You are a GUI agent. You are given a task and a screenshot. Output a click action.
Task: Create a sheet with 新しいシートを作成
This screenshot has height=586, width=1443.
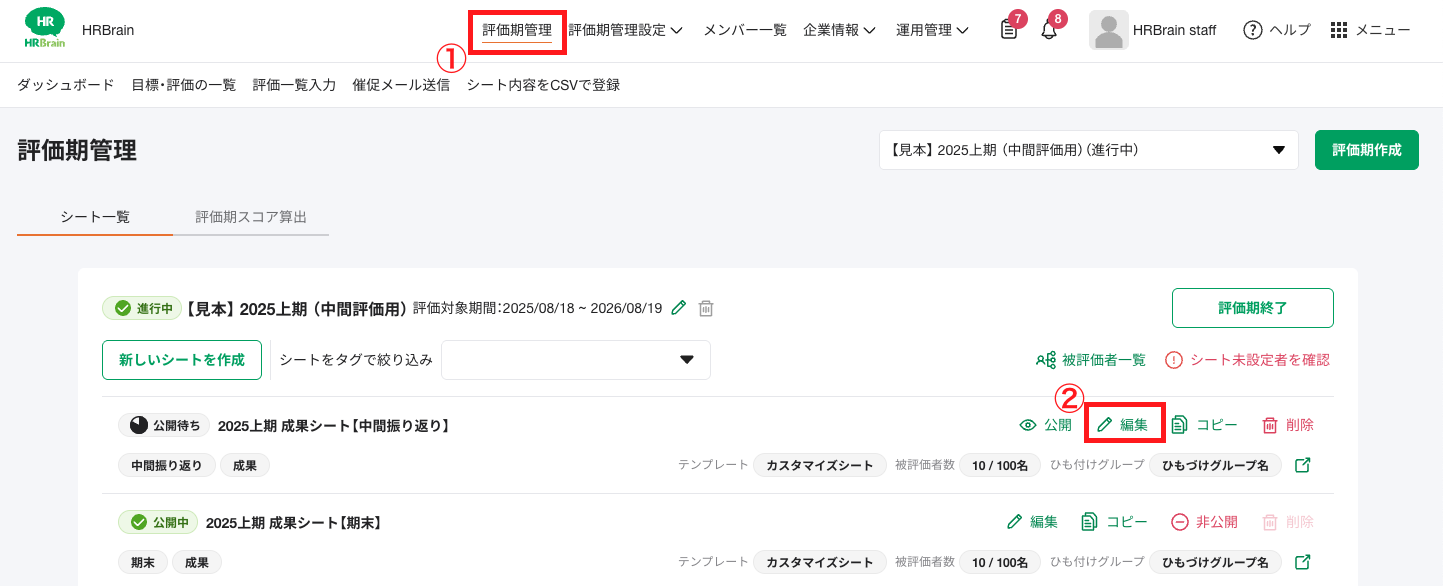click(181, 359)
